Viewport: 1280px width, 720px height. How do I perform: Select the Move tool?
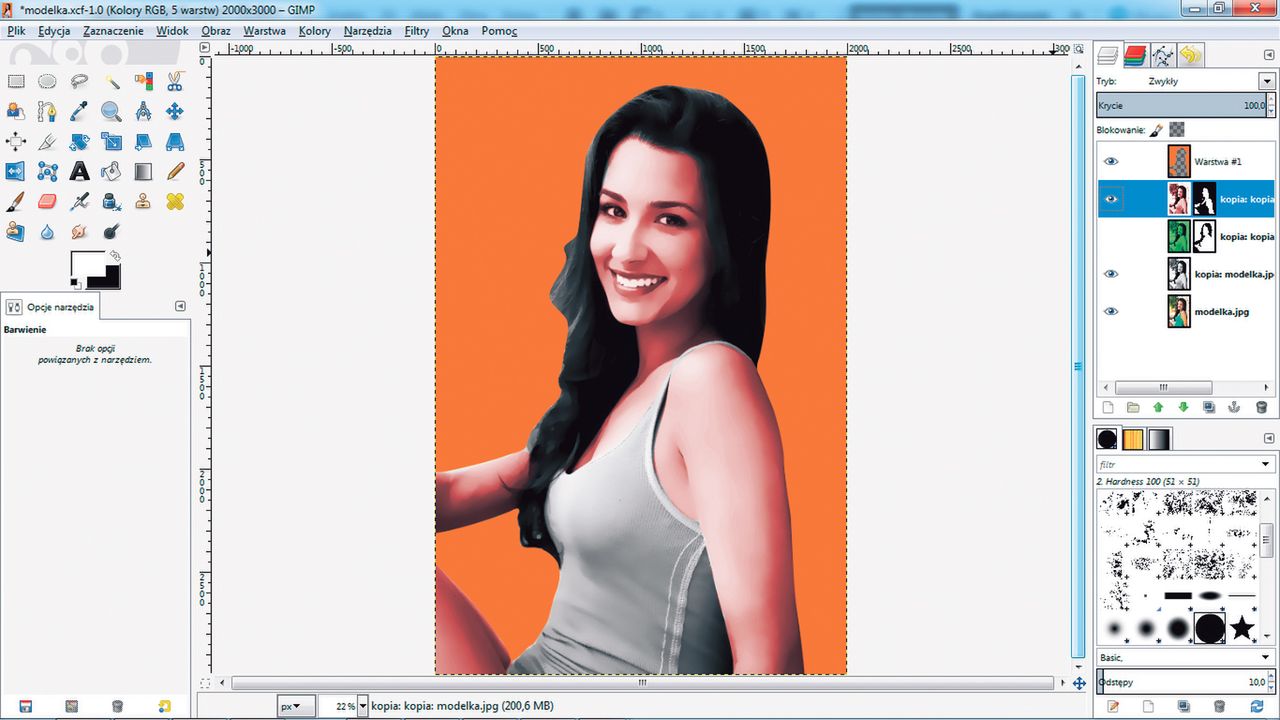pyautogui.click(x=175, y=111)
